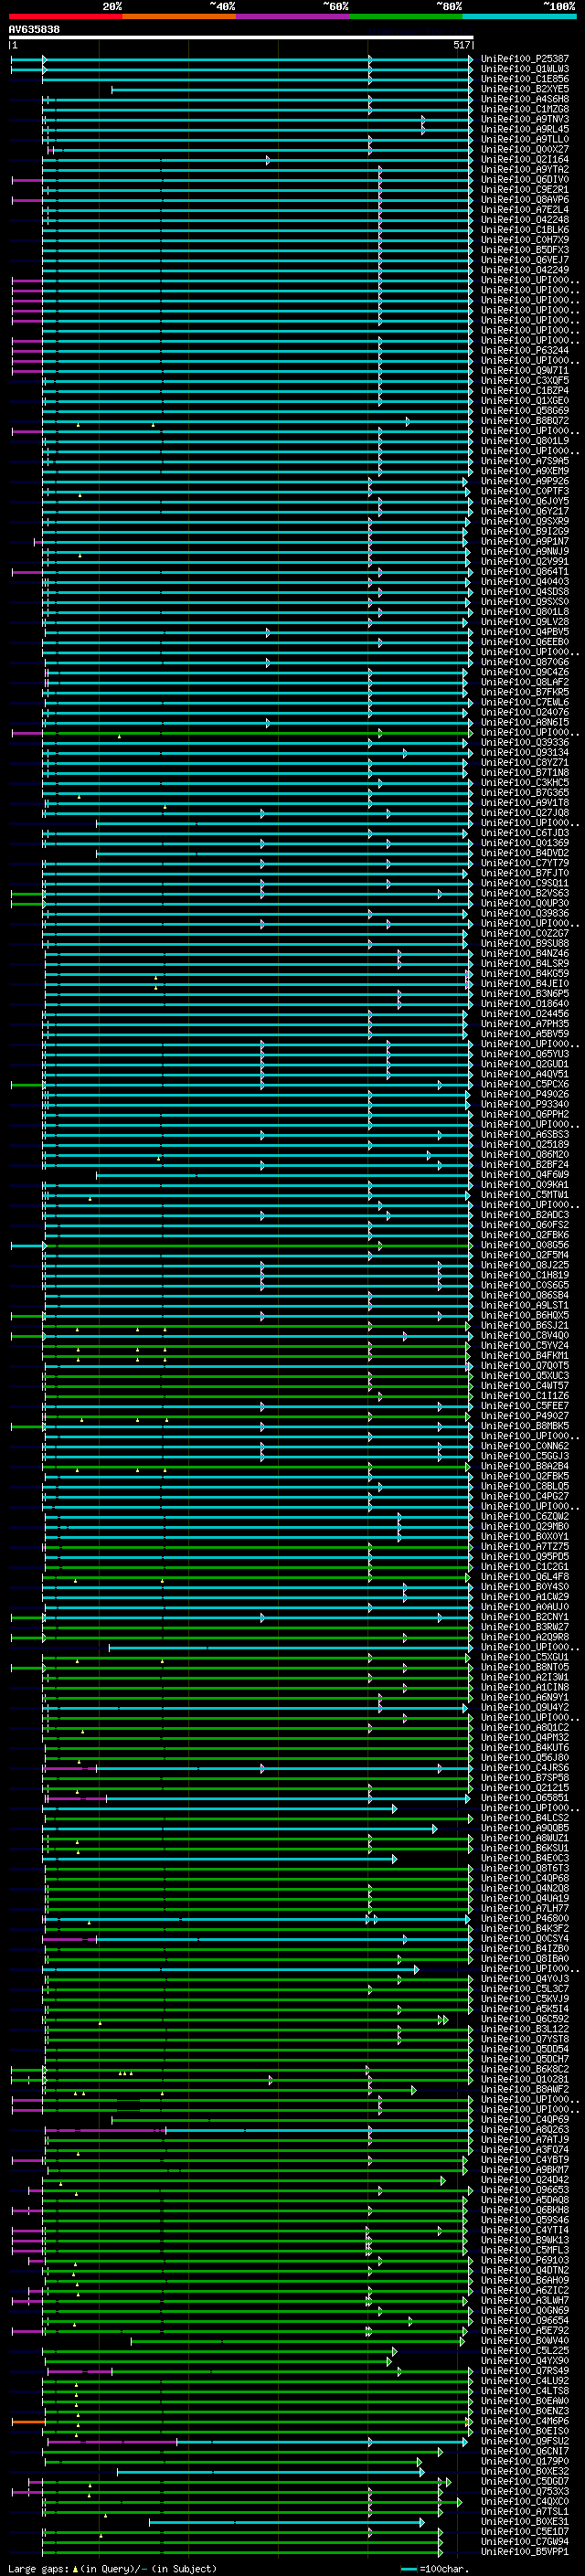
Task: Select hit label UniRef100_B2VS63
Action: (525, 893)
